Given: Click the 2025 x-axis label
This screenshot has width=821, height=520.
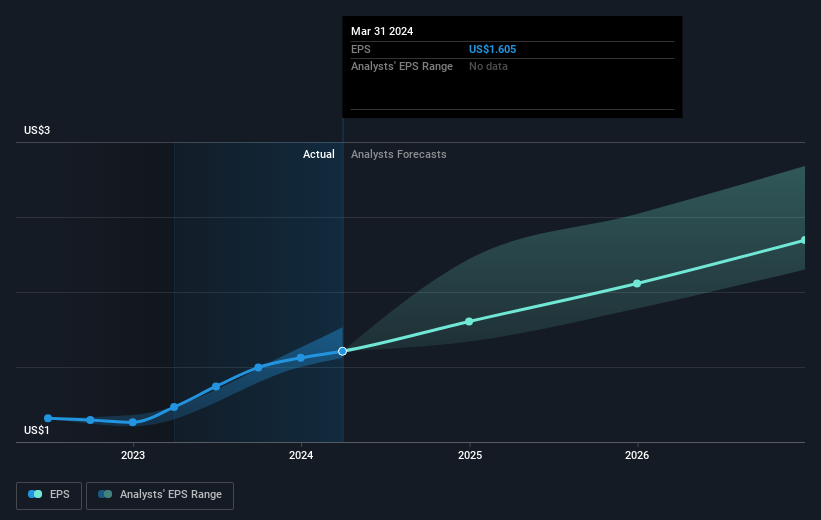Looking at the screenshot, I should tap(470, 456).
